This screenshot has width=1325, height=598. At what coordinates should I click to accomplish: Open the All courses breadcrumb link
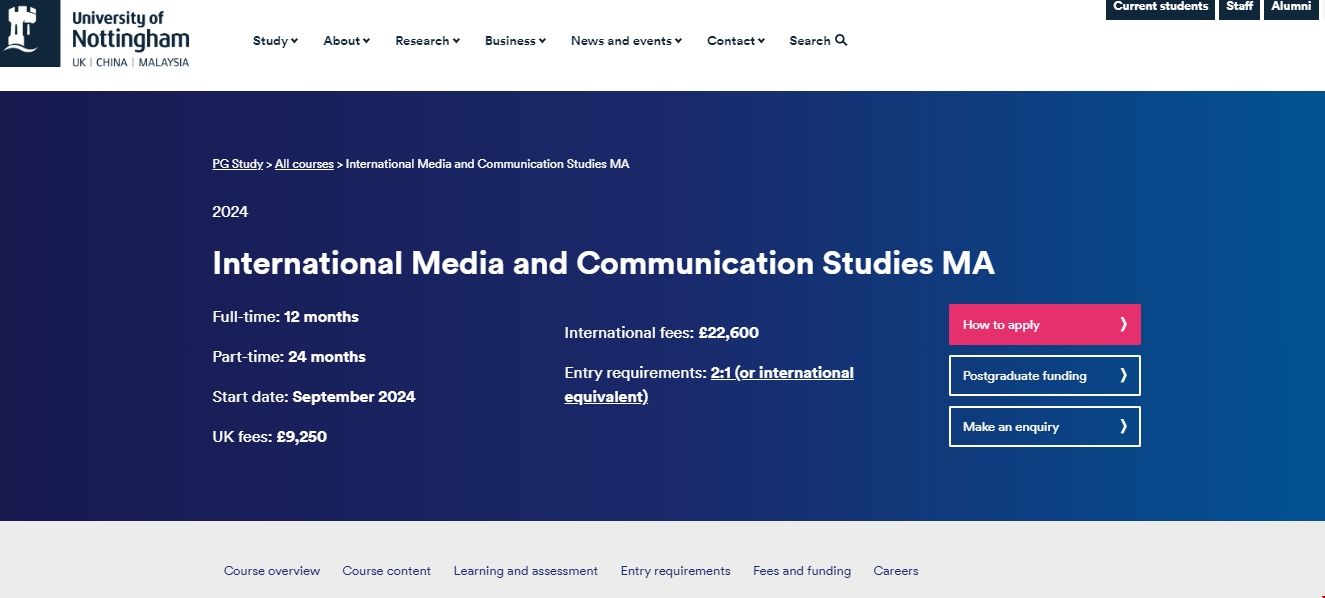pyautogui.click(x=304, y=164)
